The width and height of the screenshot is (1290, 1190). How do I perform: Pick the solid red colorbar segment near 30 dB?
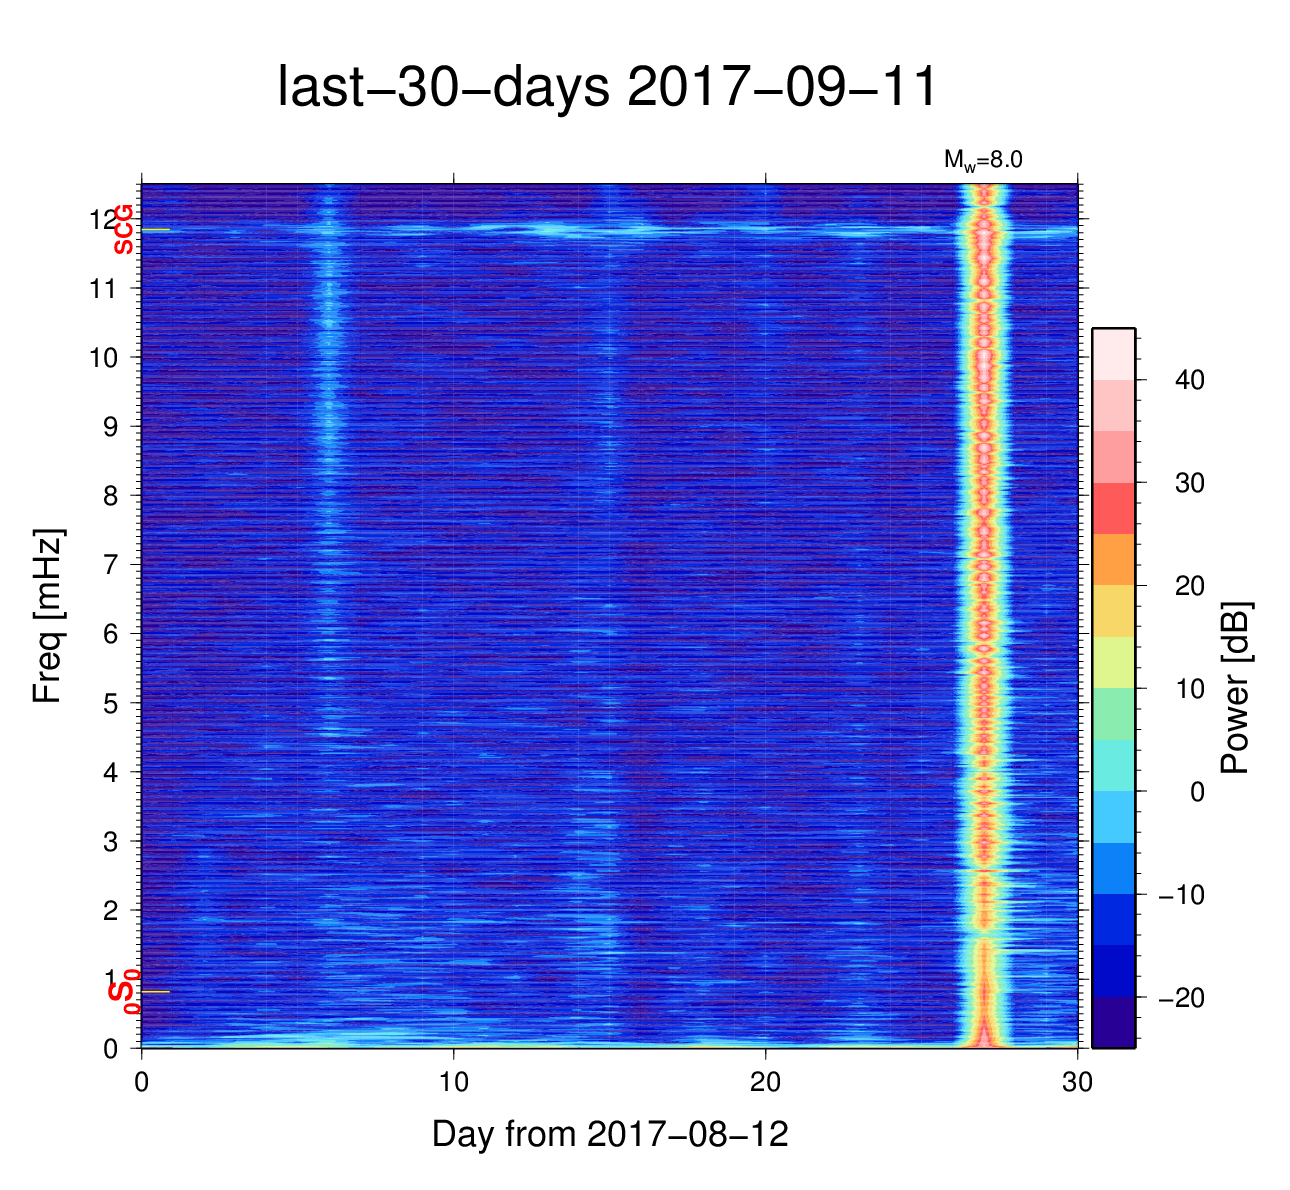(x=1113, y=508)
